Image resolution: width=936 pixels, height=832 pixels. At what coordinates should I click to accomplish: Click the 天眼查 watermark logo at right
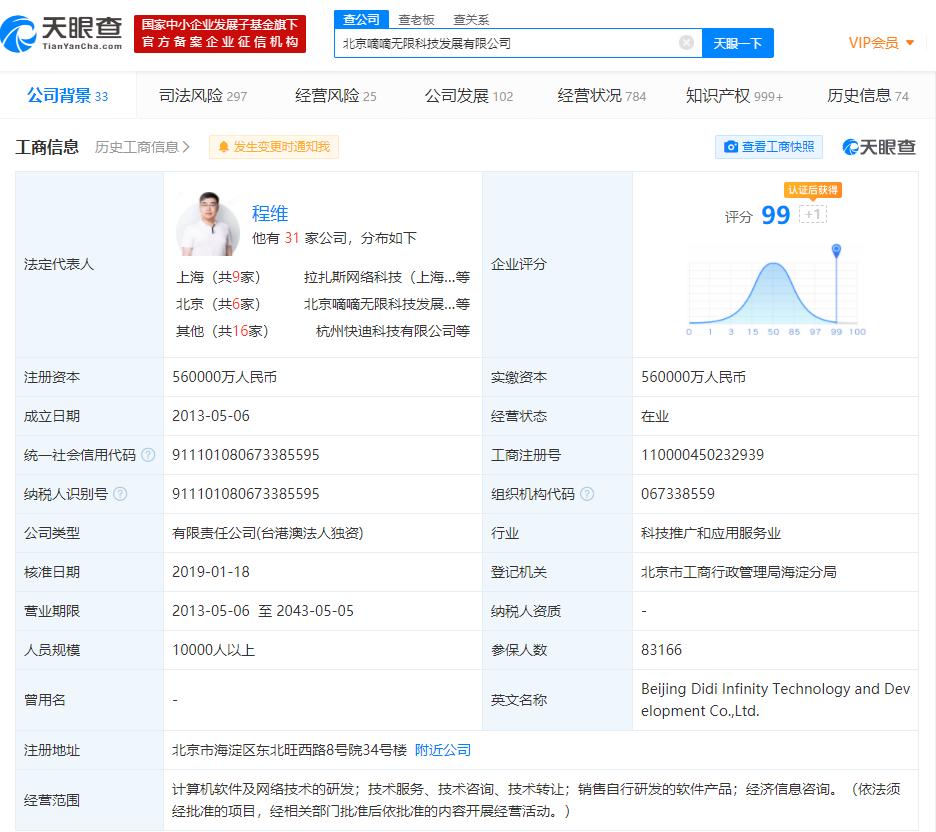[x=879, y=147]
